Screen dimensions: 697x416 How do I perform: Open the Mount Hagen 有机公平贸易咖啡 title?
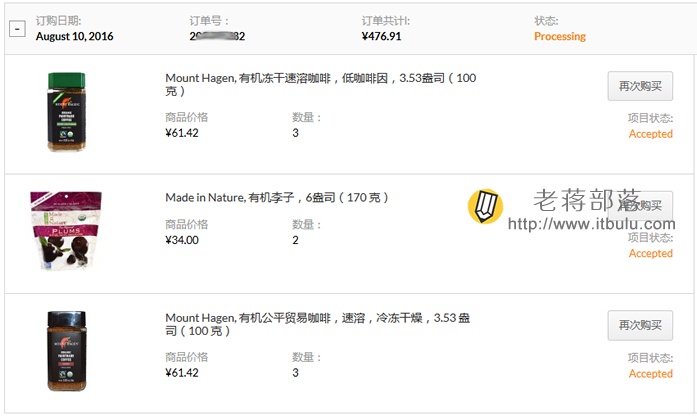tap(317, 324)
